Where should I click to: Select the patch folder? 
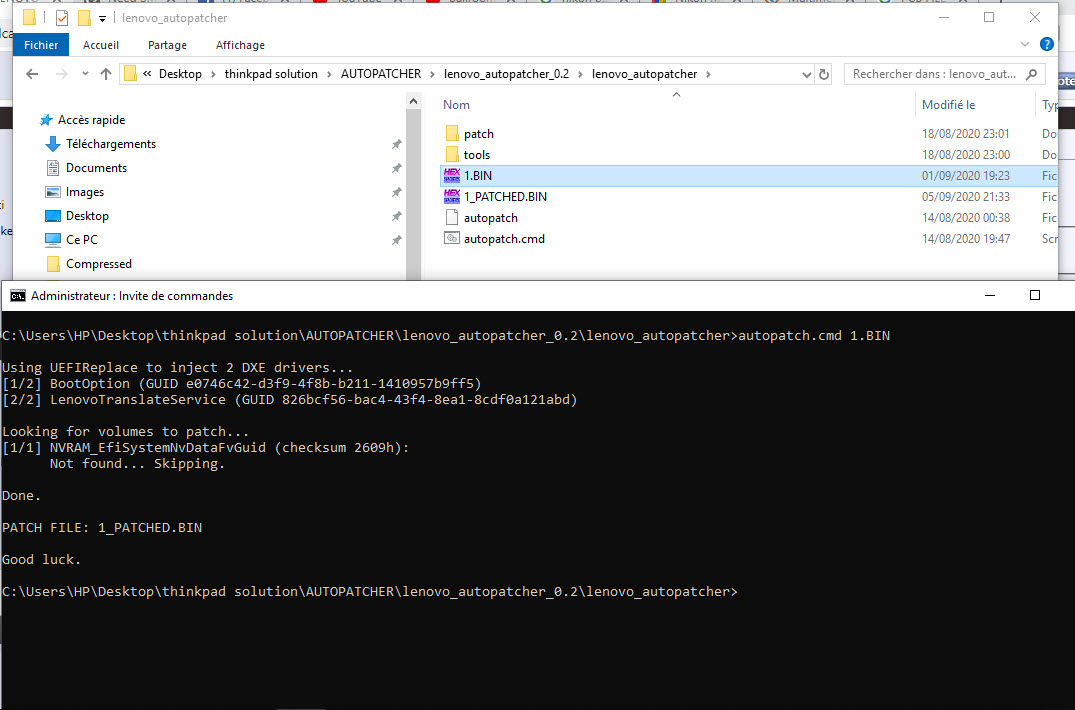click(479, 134)
